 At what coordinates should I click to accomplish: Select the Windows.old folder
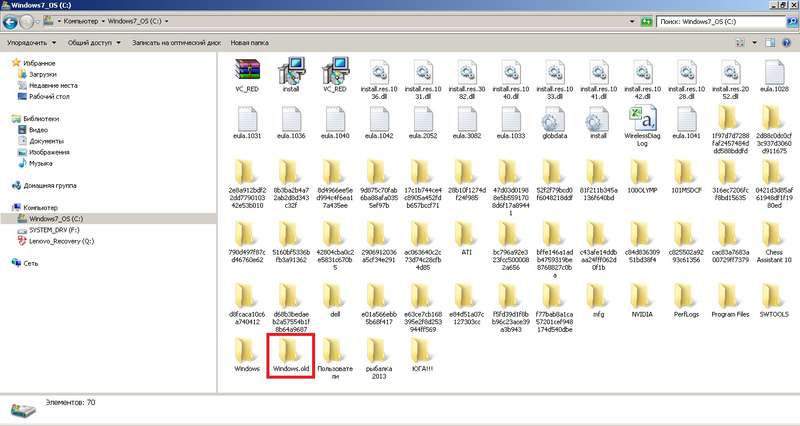(291, 355)
